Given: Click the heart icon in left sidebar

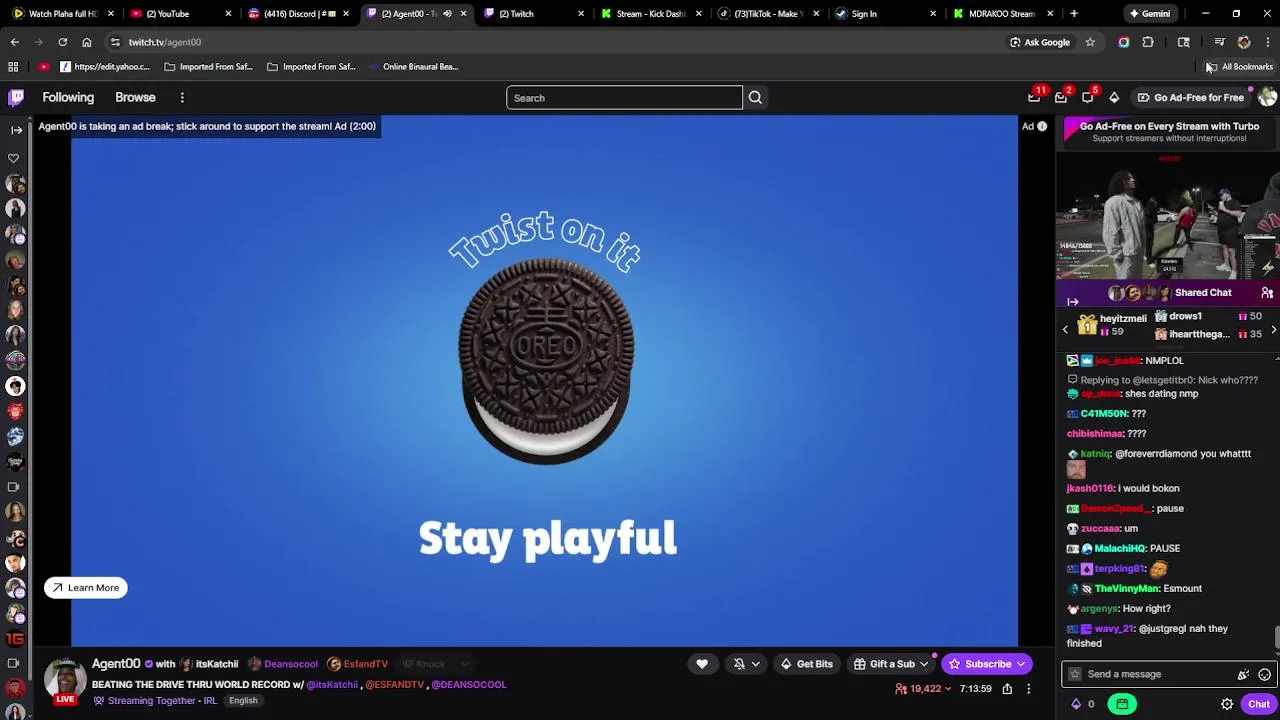Looking at the screenshot, I should point(14,158).
